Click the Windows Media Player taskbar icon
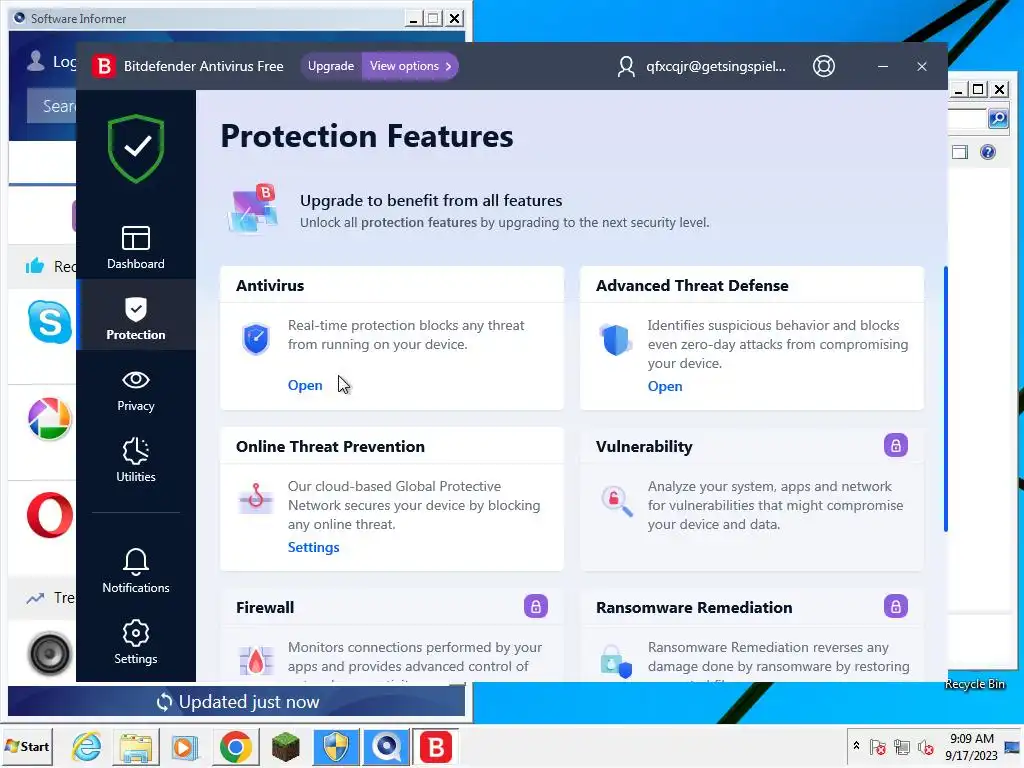This screenshot has width=1024, height=768. click(185, 746)
